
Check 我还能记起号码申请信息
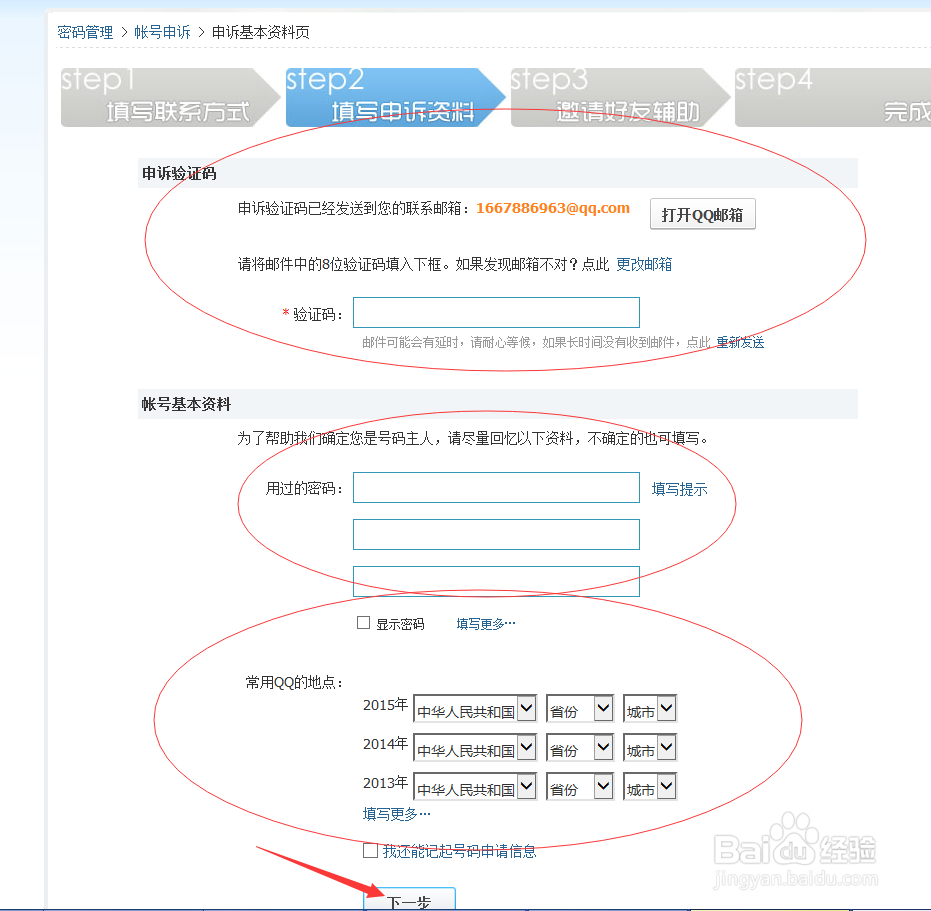[x=369, y=851]
